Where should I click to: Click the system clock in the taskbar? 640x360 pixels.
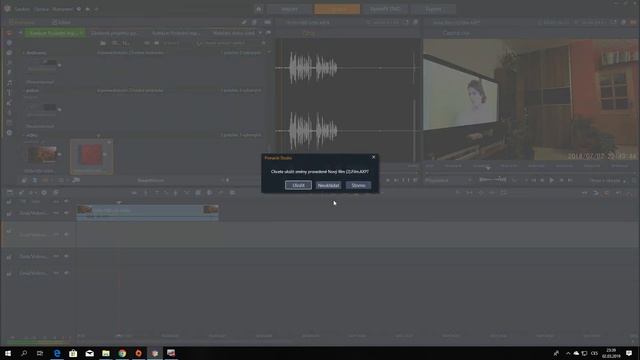611,353
